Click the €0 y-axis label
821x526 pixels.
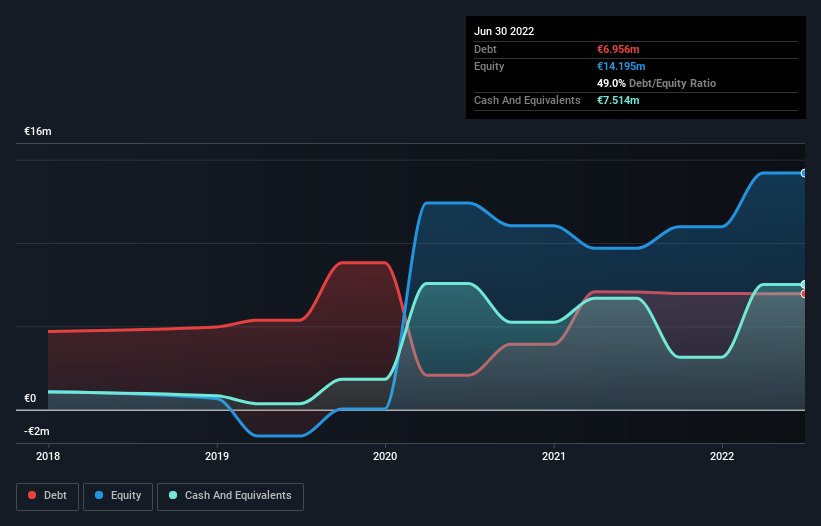(x=30, y=398)
